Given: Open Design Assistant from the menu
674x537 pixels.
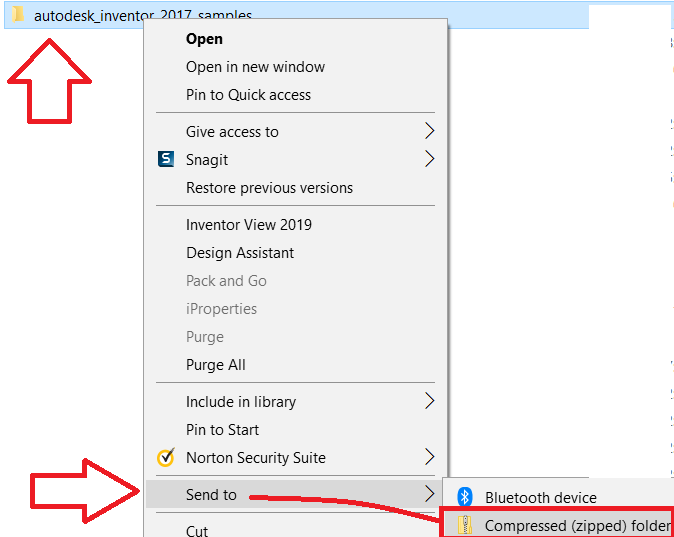Looking at the screenshot, I should tap(240, 253).
